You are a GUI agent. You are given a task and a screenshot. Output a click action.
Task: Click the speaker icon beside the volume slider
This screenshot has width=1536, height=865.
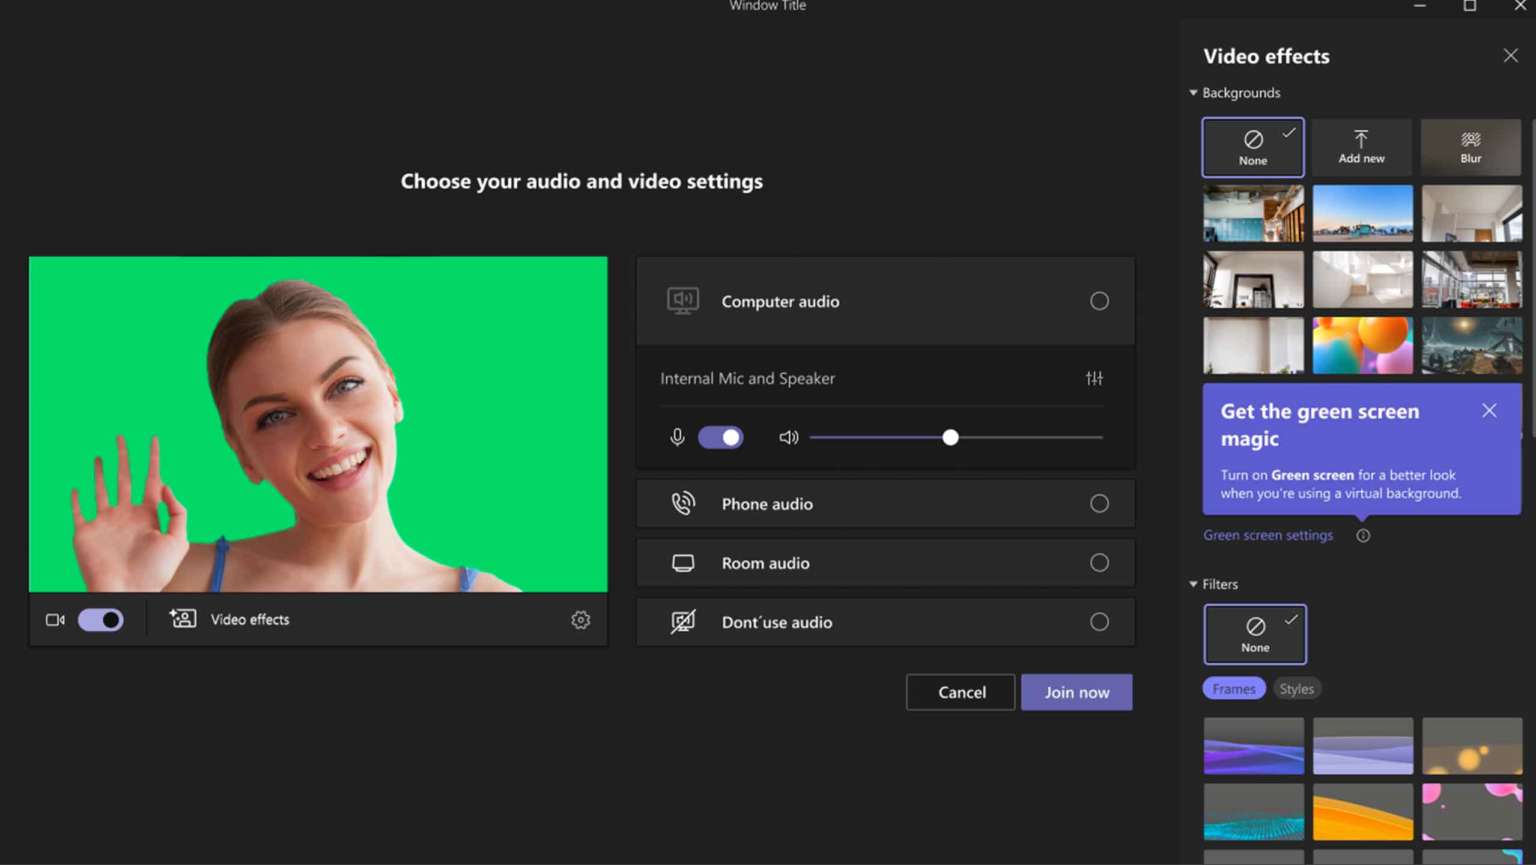pos(789,437)
